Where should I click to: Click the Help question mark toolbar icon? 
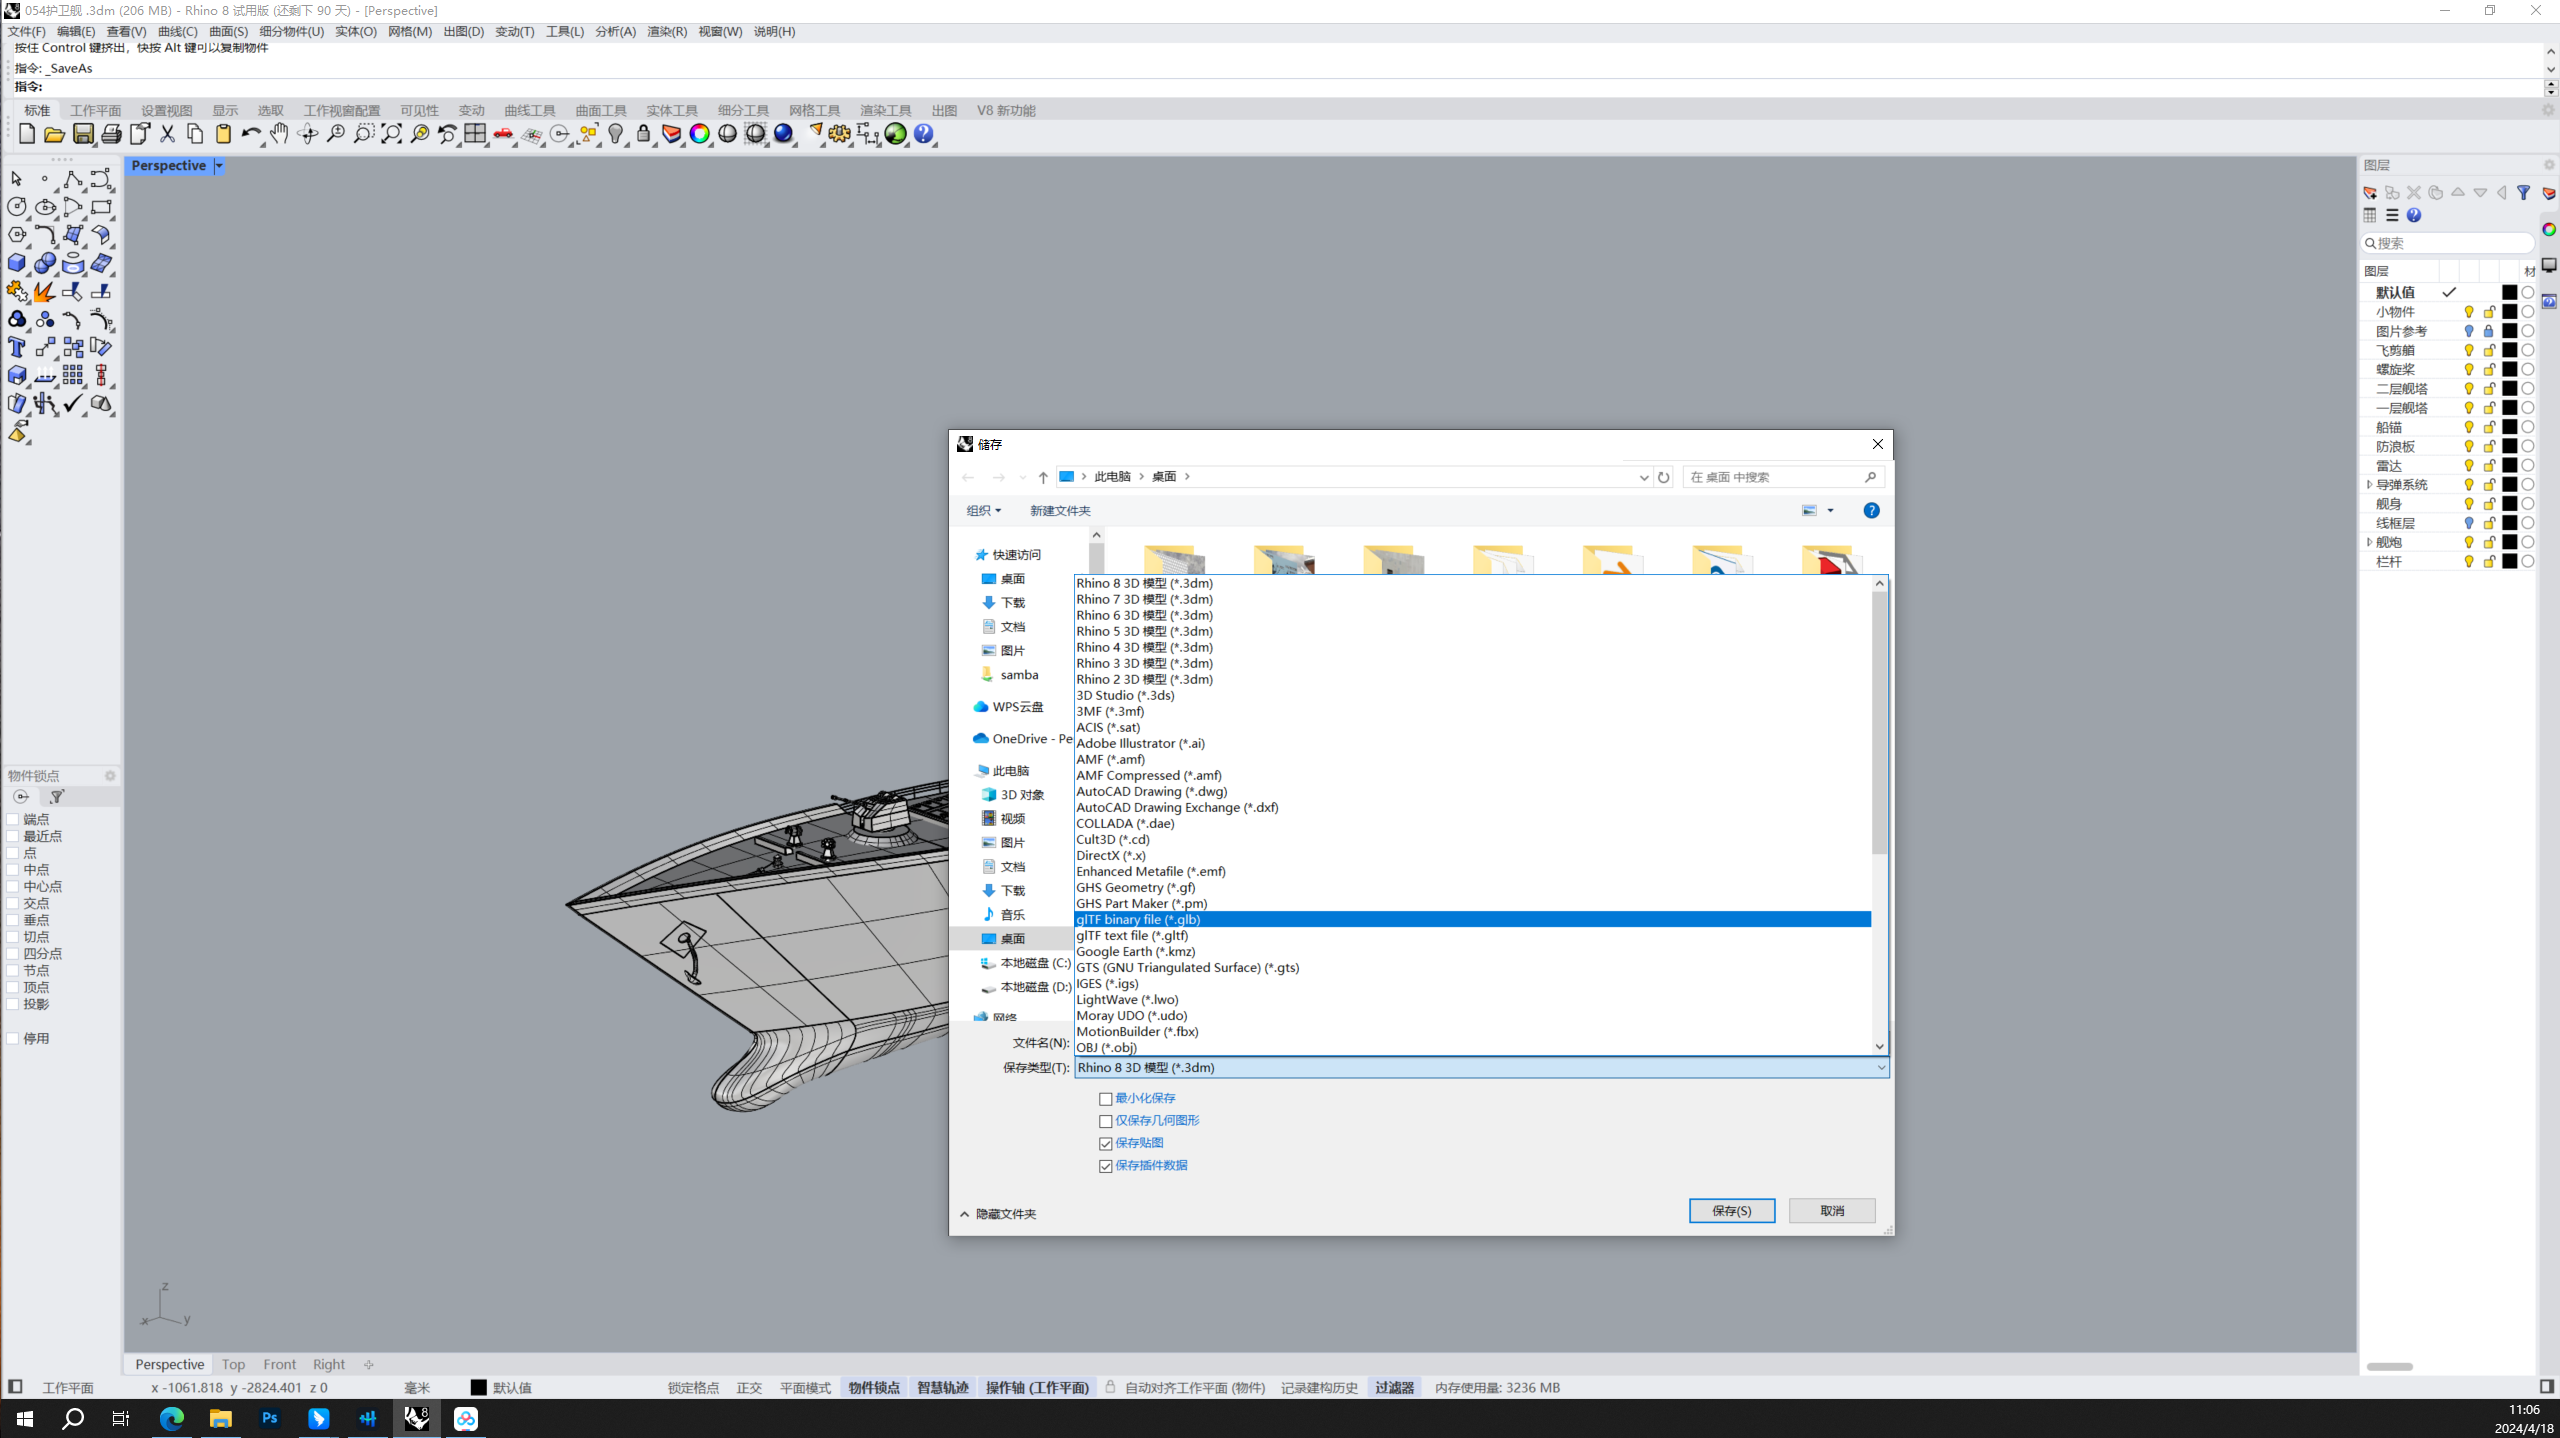[x=923, y=134]
